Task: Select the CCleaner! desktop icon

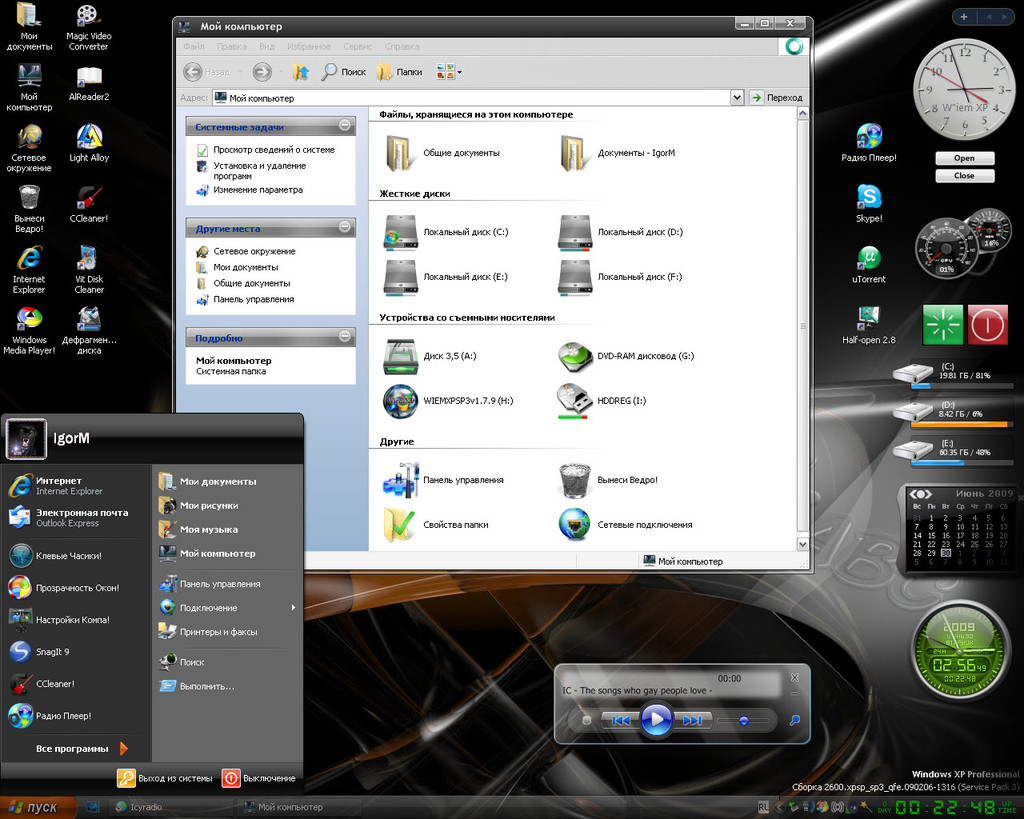Action: click(89, 204)
